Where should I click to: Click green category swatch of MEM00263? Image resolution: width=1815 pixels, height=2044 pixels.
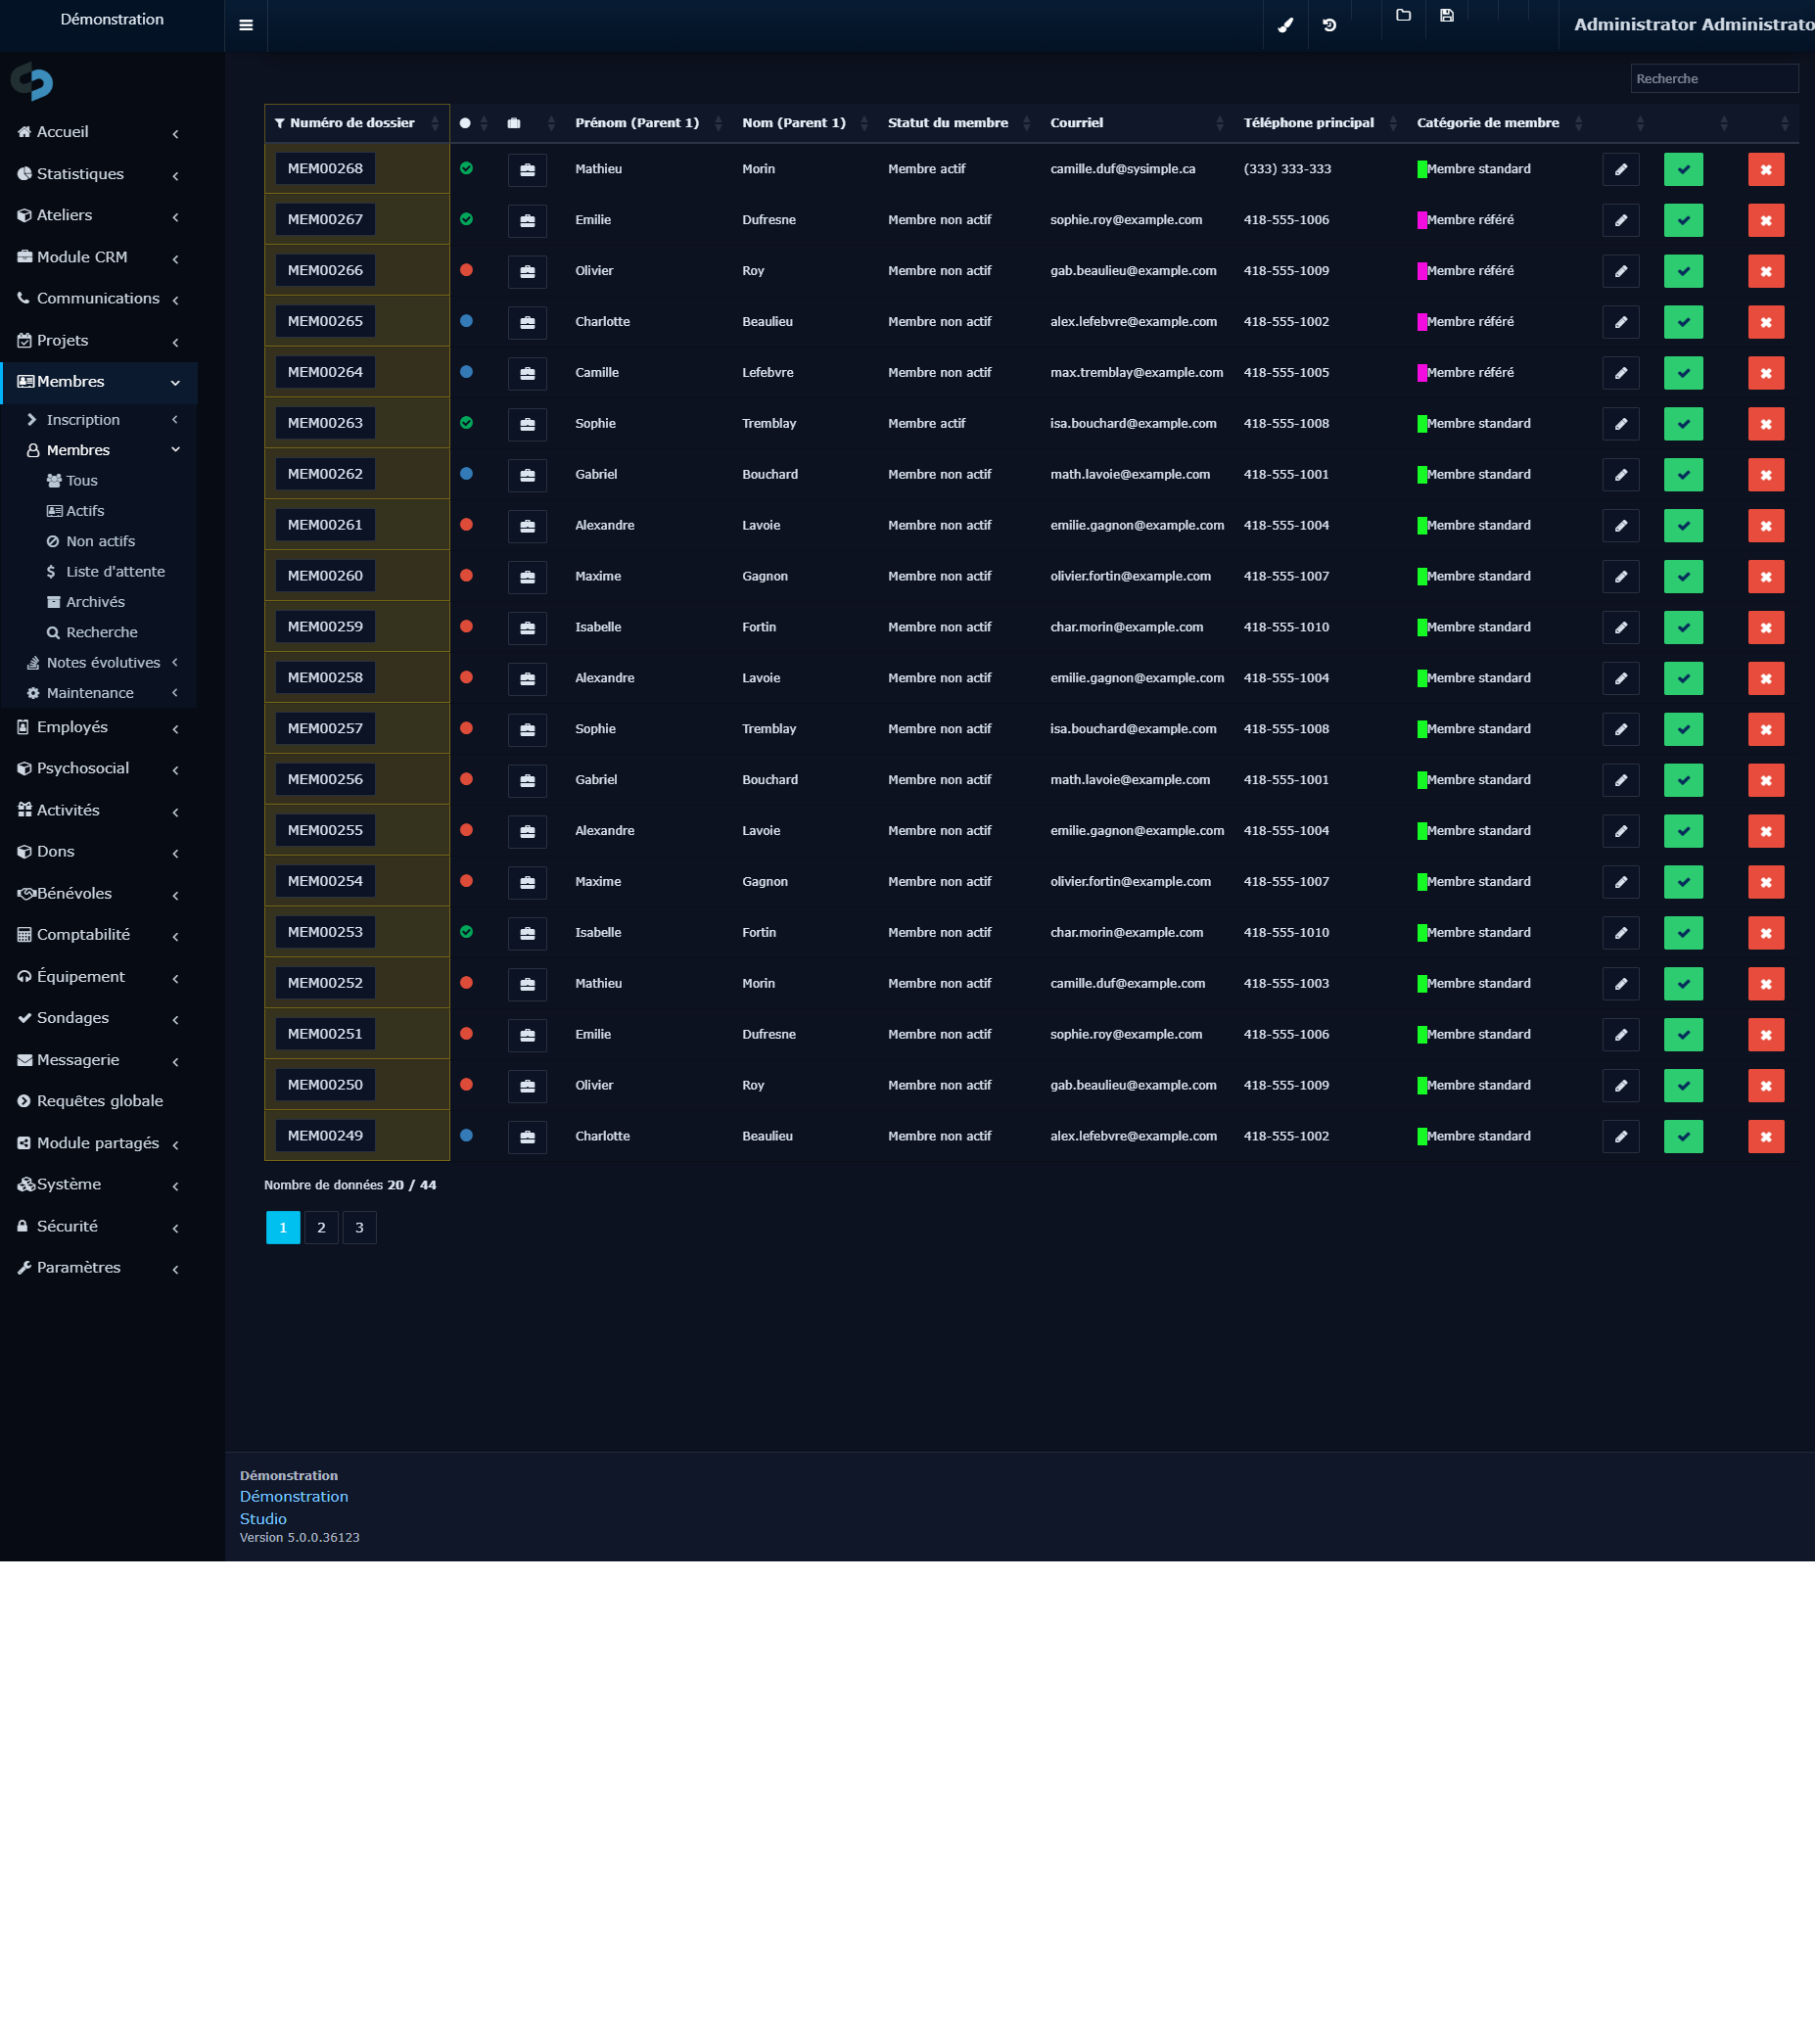point(1422,424)
